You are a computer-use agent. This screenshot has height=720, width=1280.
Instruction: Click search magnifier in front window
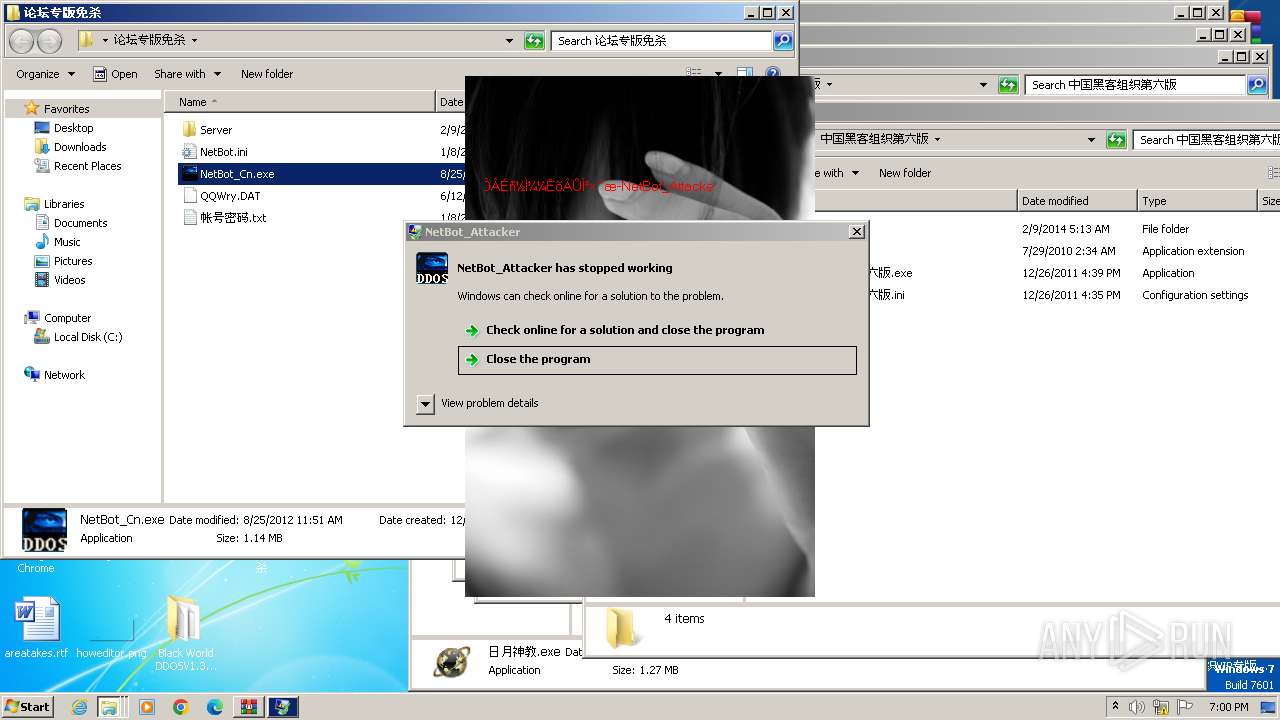coord(783,41)
